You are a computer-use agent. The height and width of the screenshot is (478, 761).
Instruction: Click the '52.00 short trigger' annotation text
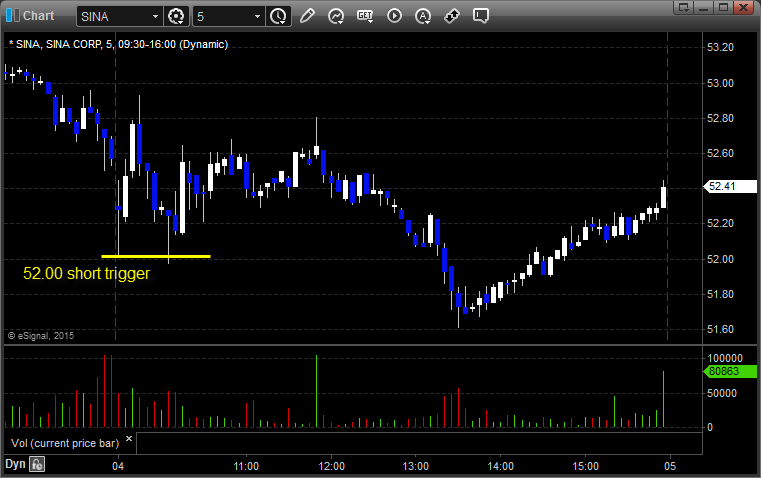pos(87,274)
